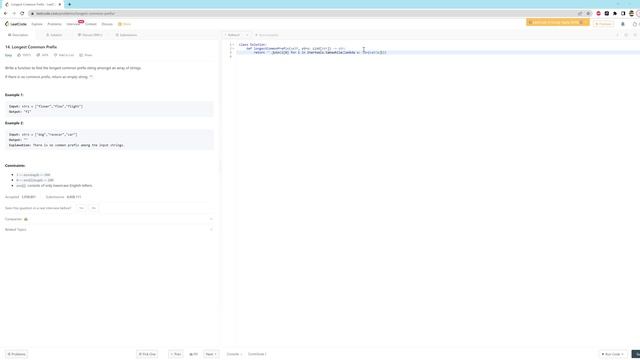Image resolution: width=640 pixels, height=360 pixels.
Task: Click the dark square extension icon
Action: [607, 13]
